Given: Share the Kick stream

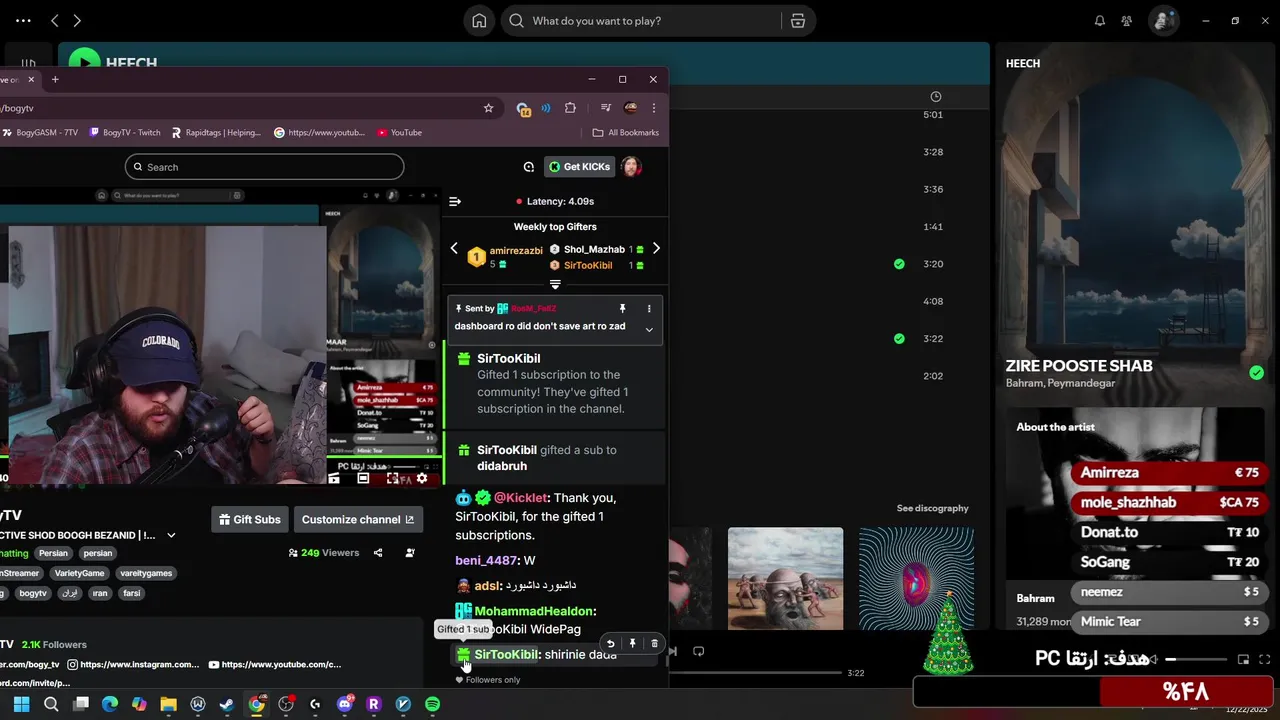Looking at the screenshot, I should pyautogui.click(x=378, y=553).
